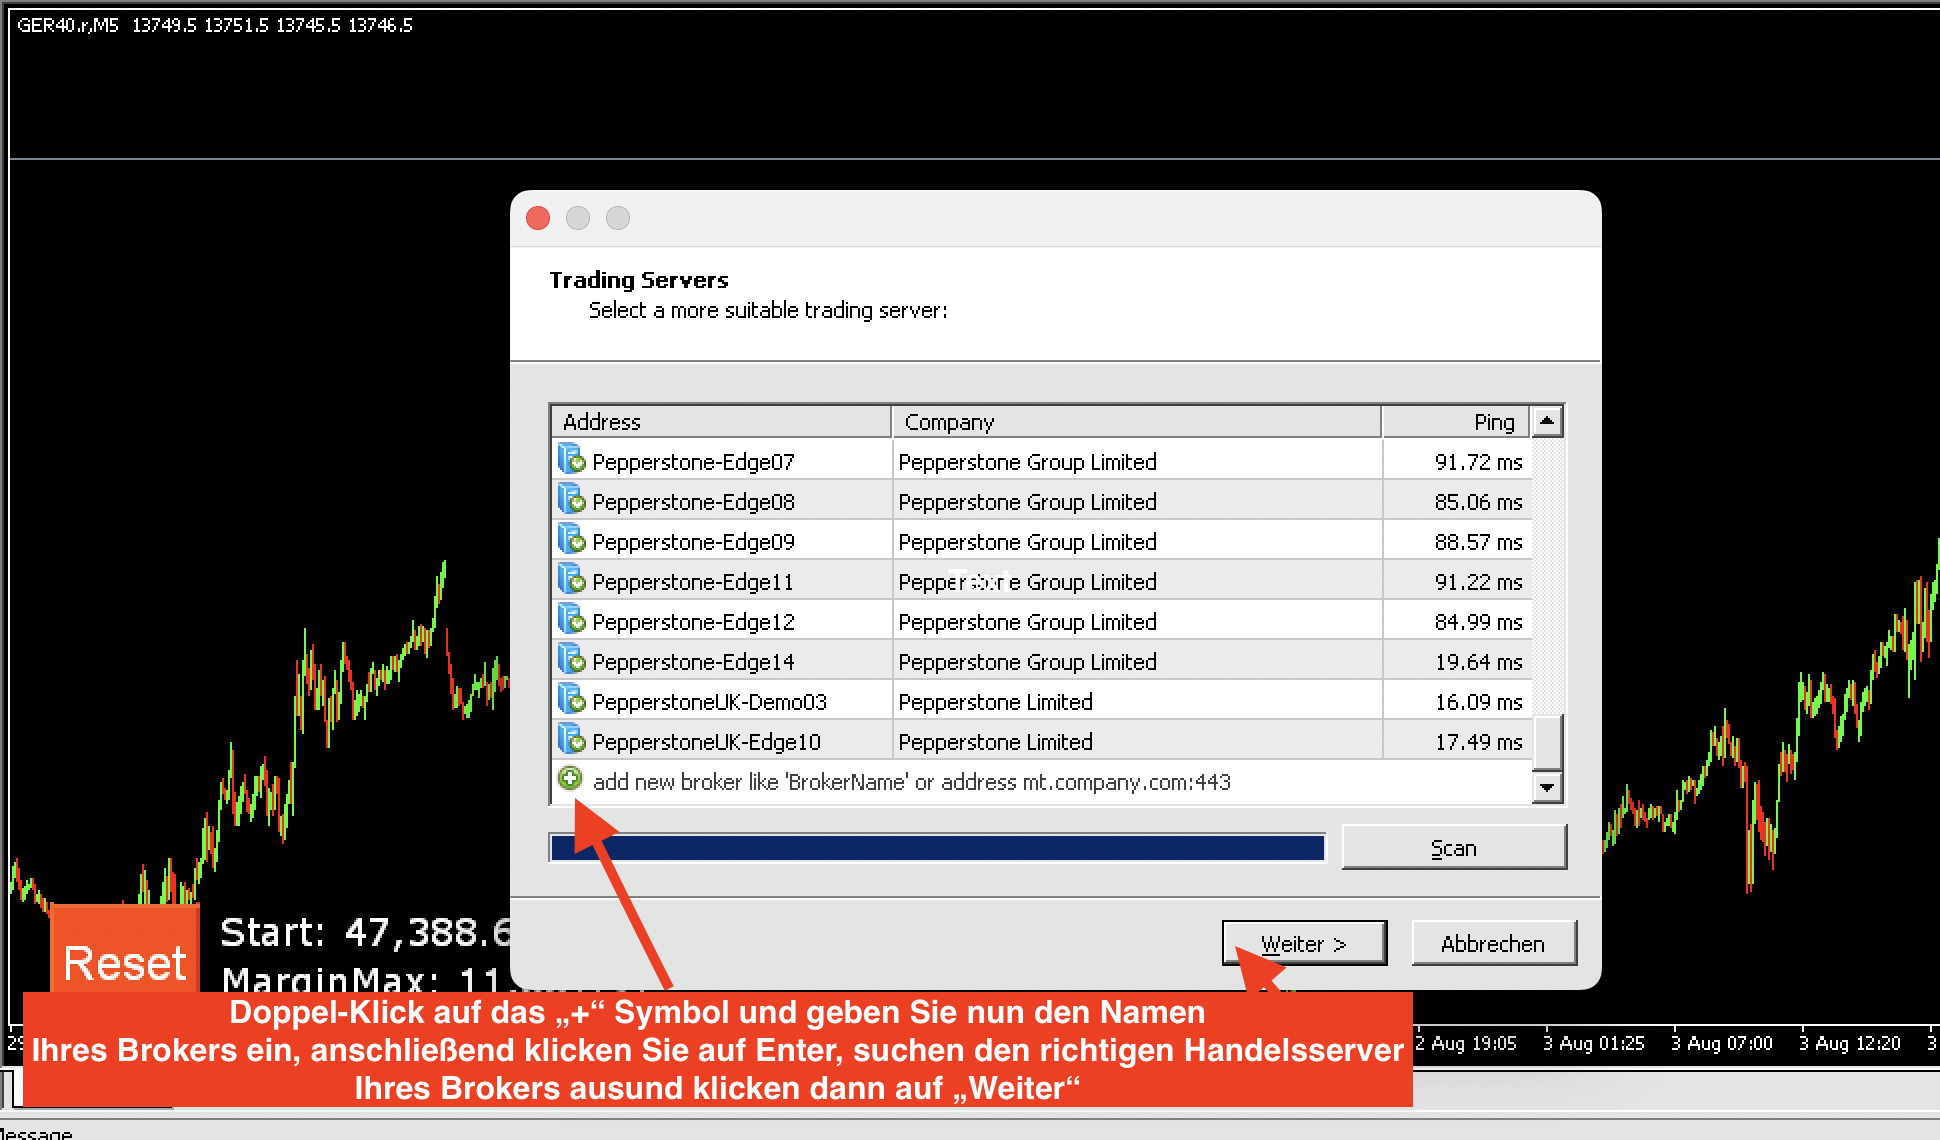This screenshot has width=1940, height=1140.
Task: Sort servers by the Company column header
Action: [x=1136, y=422]
